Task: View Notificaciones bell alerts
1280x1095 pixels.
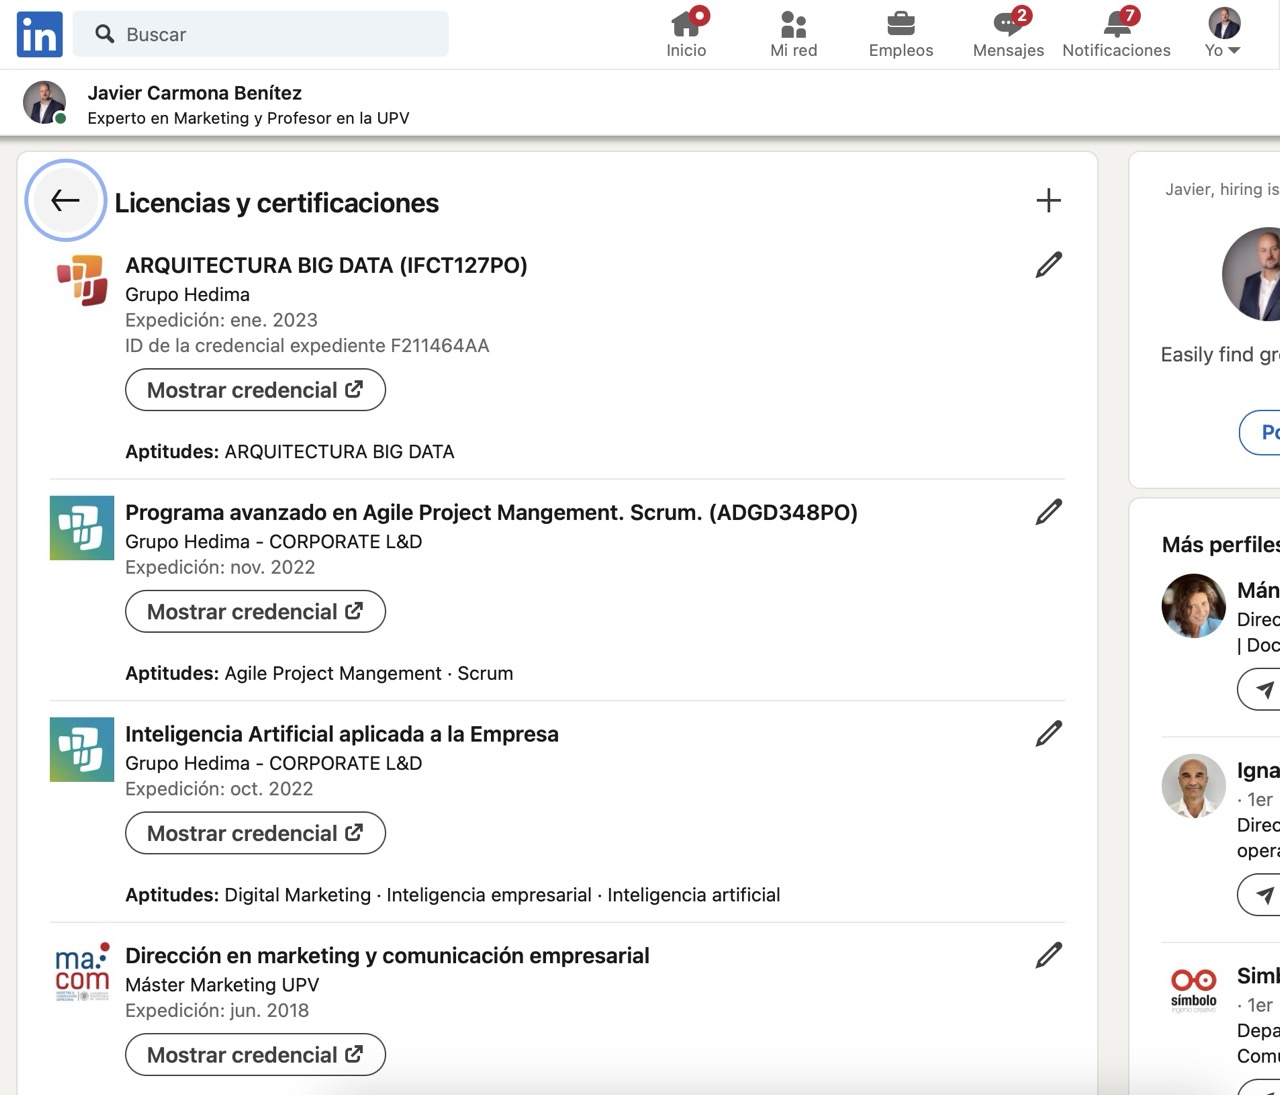Action: (x=1116, y=35)
